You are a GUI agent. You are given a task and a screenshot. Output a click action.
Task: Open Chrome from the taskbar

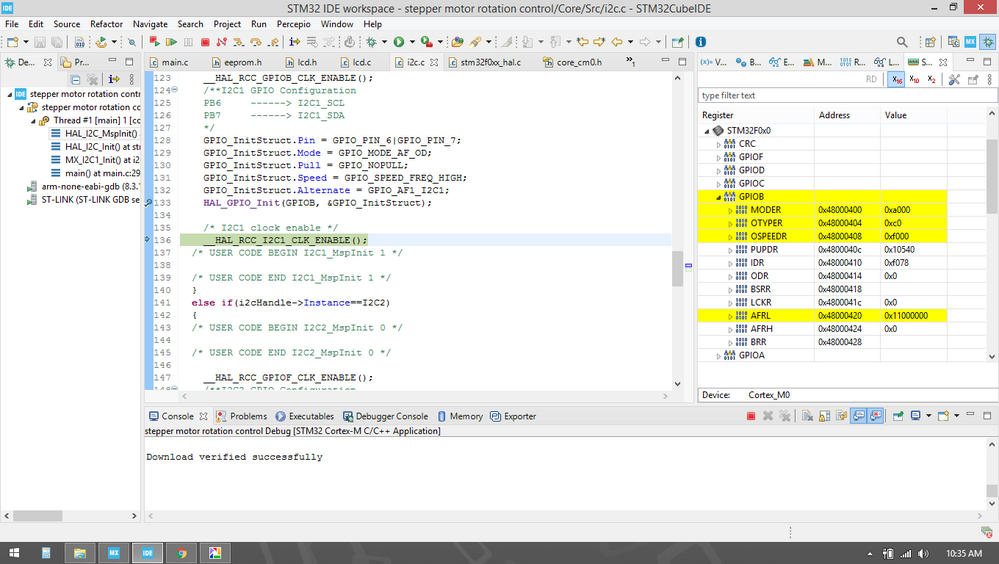pyautogui.click(x=182, y=553)
